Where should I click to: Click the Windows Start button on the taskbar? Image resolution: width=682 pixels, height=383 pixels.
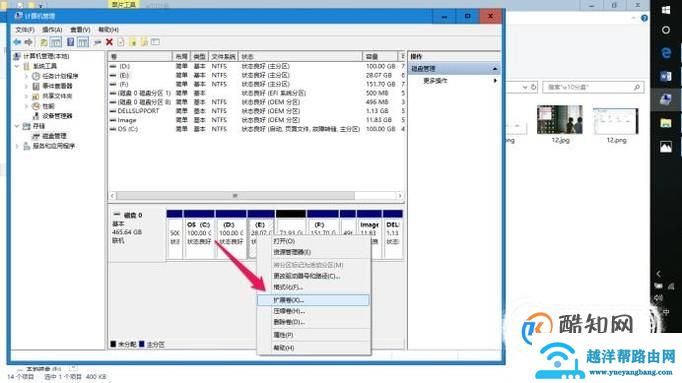(666, 10)
